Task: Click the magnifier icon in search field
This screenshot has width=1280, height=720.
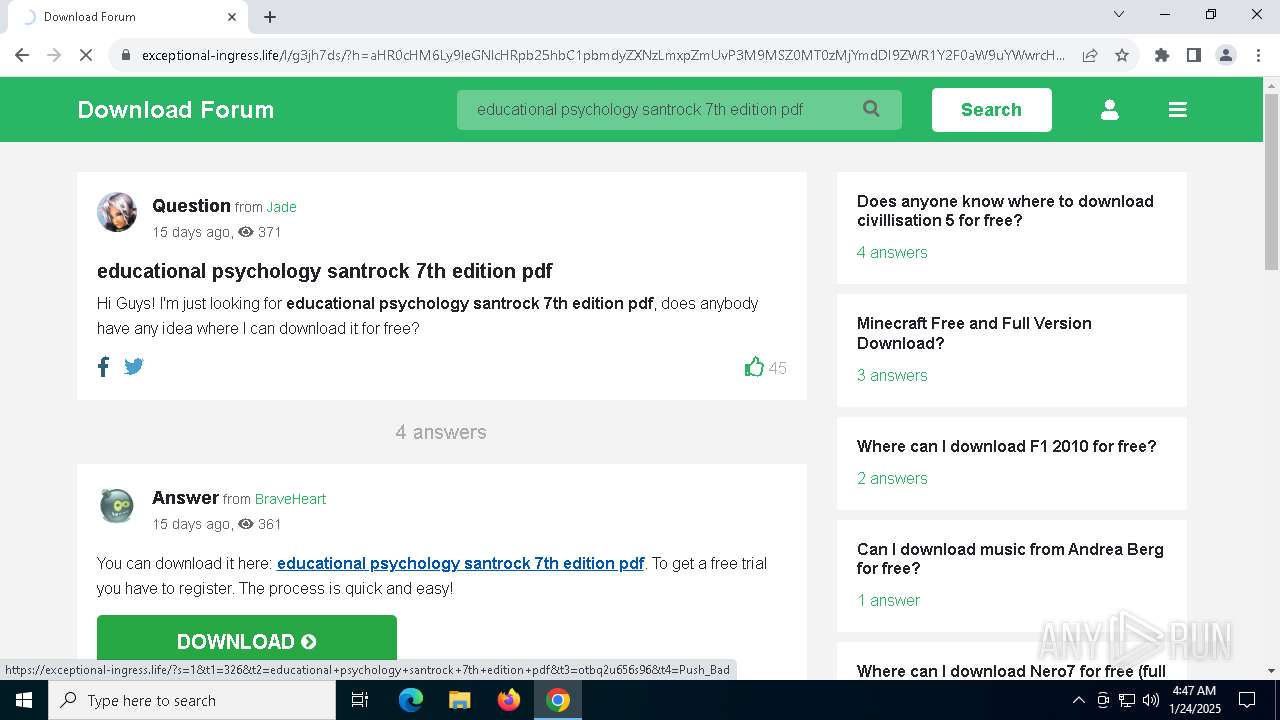Action: pyautogui.click(x=871, y=109)
